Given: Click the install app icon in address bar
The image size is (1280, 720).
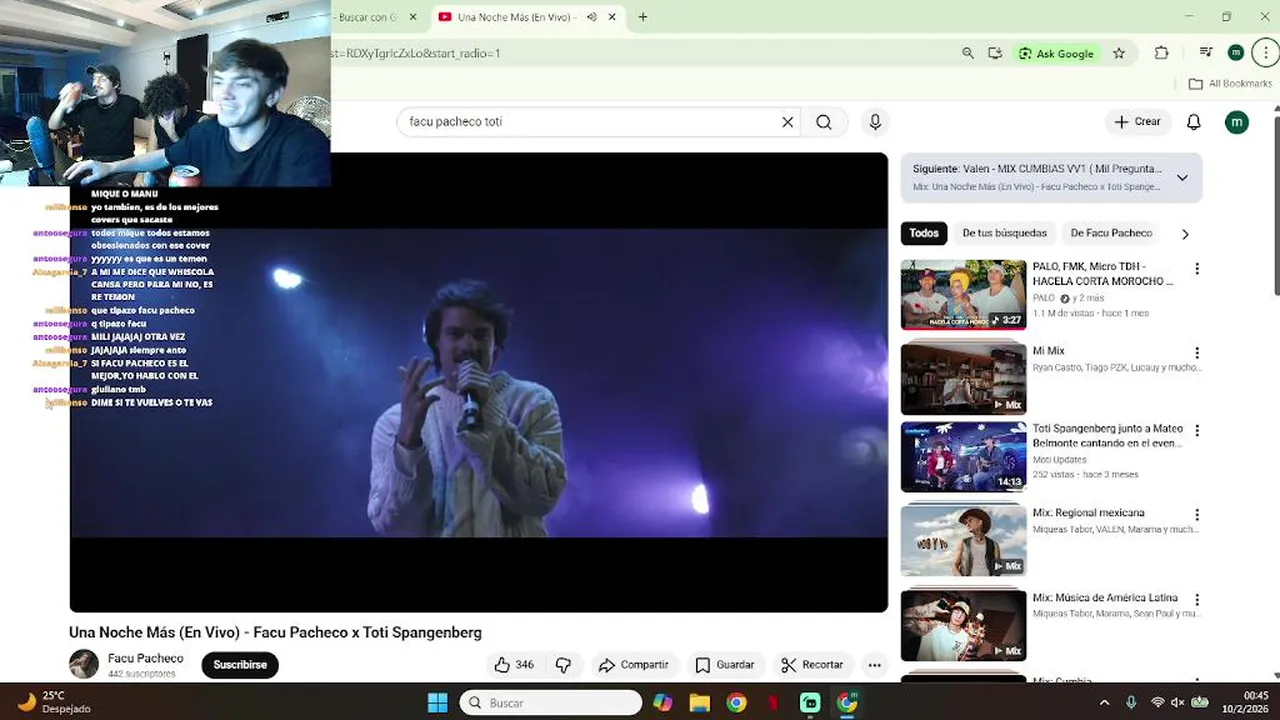Looking at the screenshot, I should (995, 53).
